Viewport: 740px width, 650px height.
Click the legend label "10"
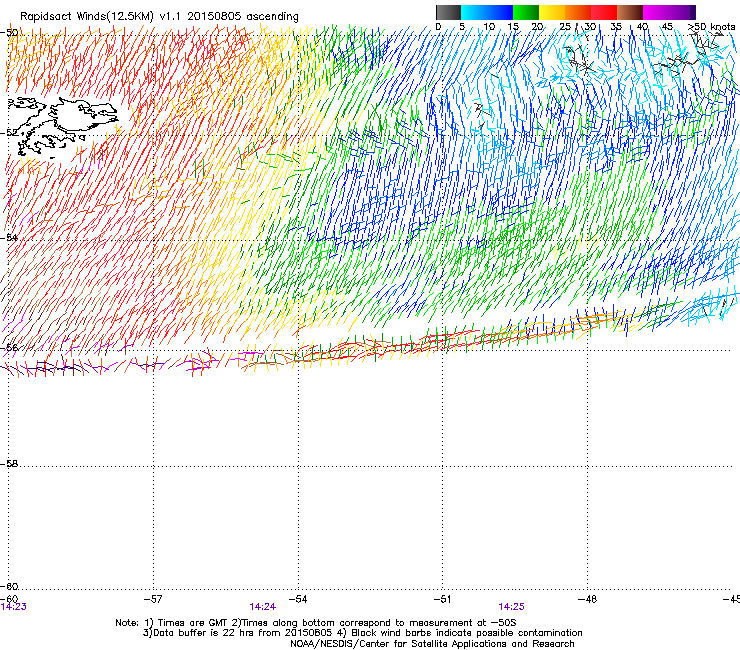pos(489,27)
